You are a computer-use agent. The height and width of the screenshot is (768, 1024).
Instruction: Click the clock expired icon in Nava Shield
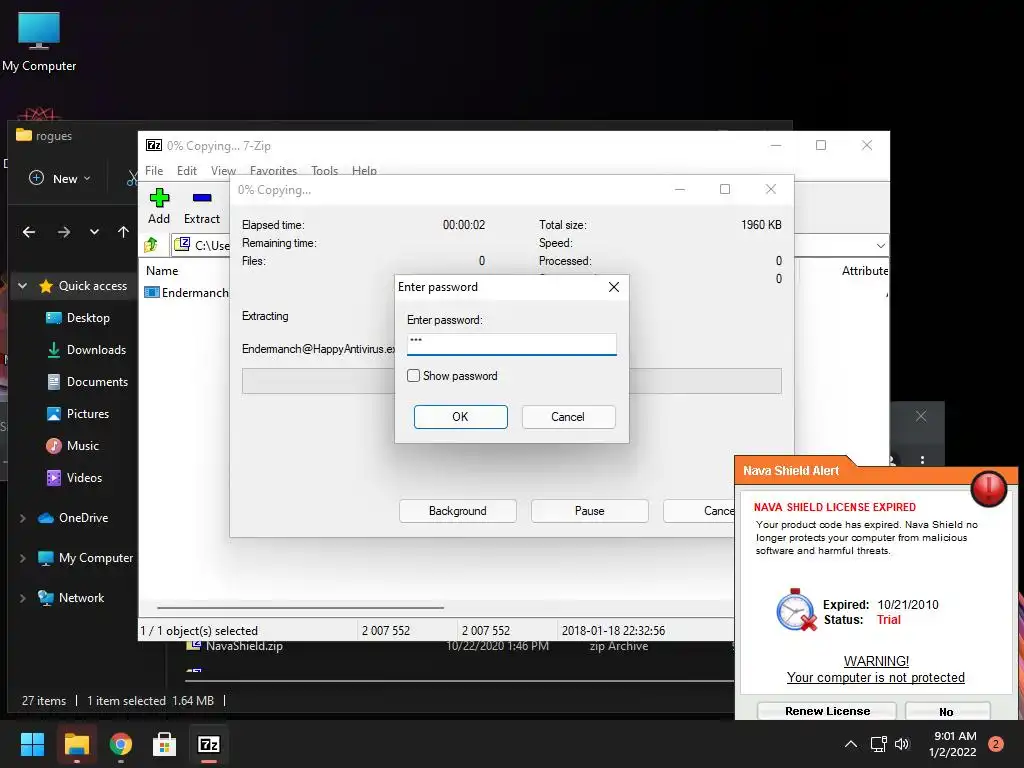pyautogui.click(x=796, y=610)
